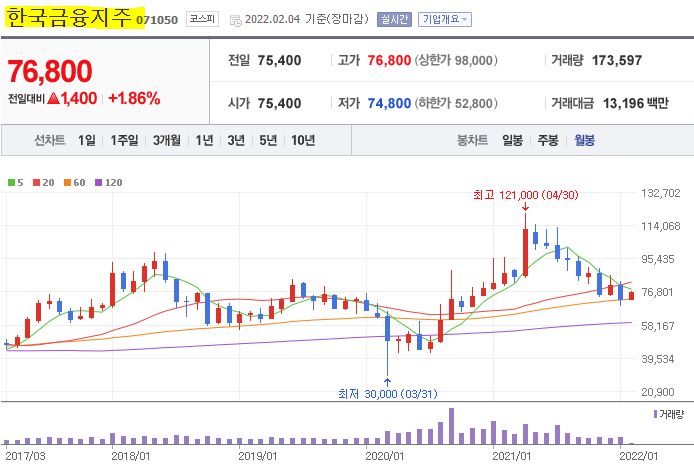The width and height of the screenshot is (694, 469).
Task: Click the 전일 value 75,400
Action: [279, 61]
